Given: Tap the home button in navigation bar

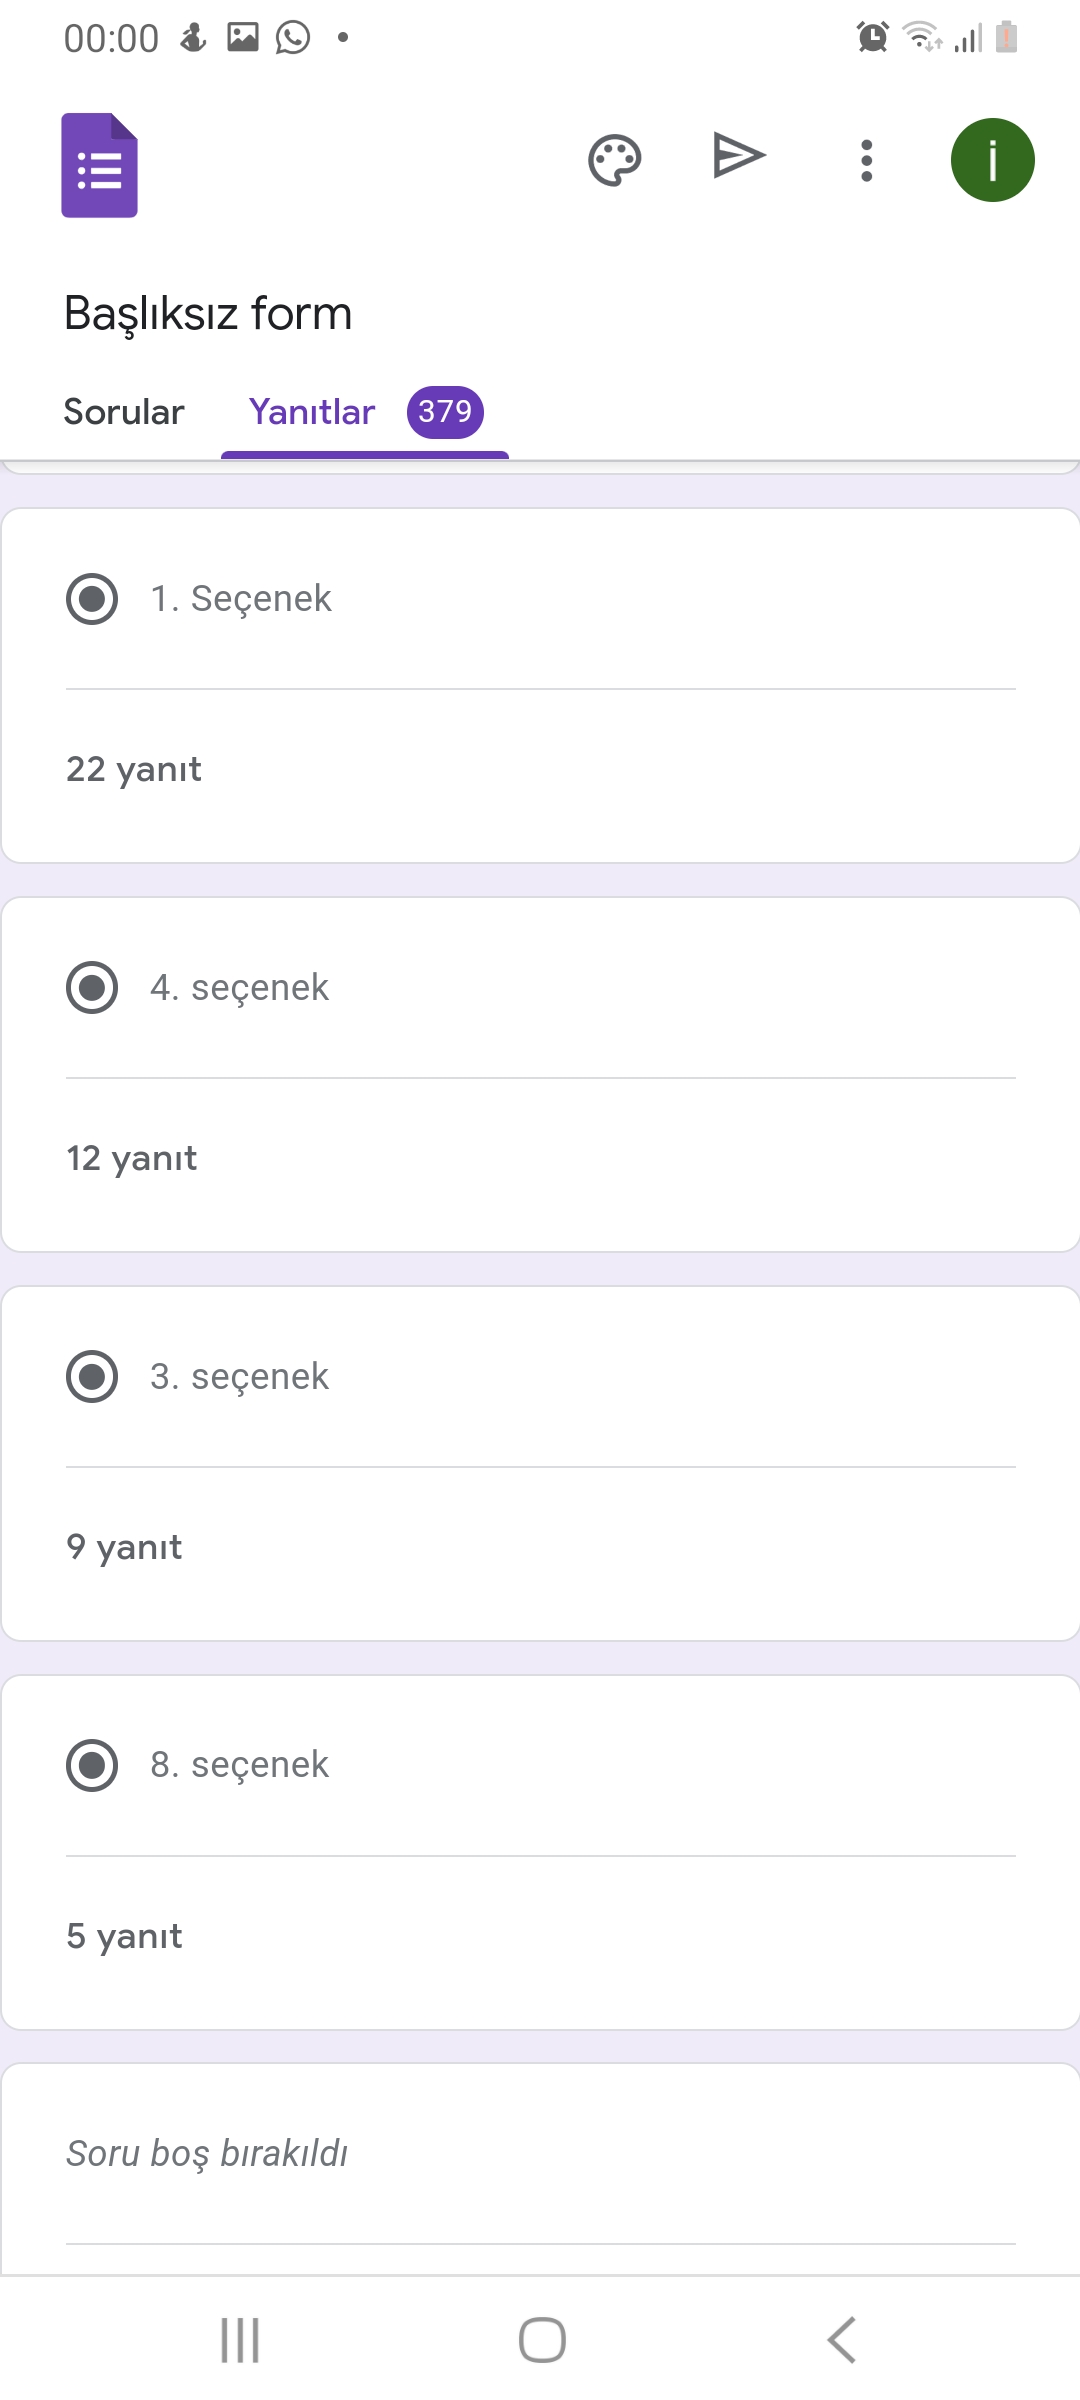Looking at the screenshot, I should pos(539,2338).
